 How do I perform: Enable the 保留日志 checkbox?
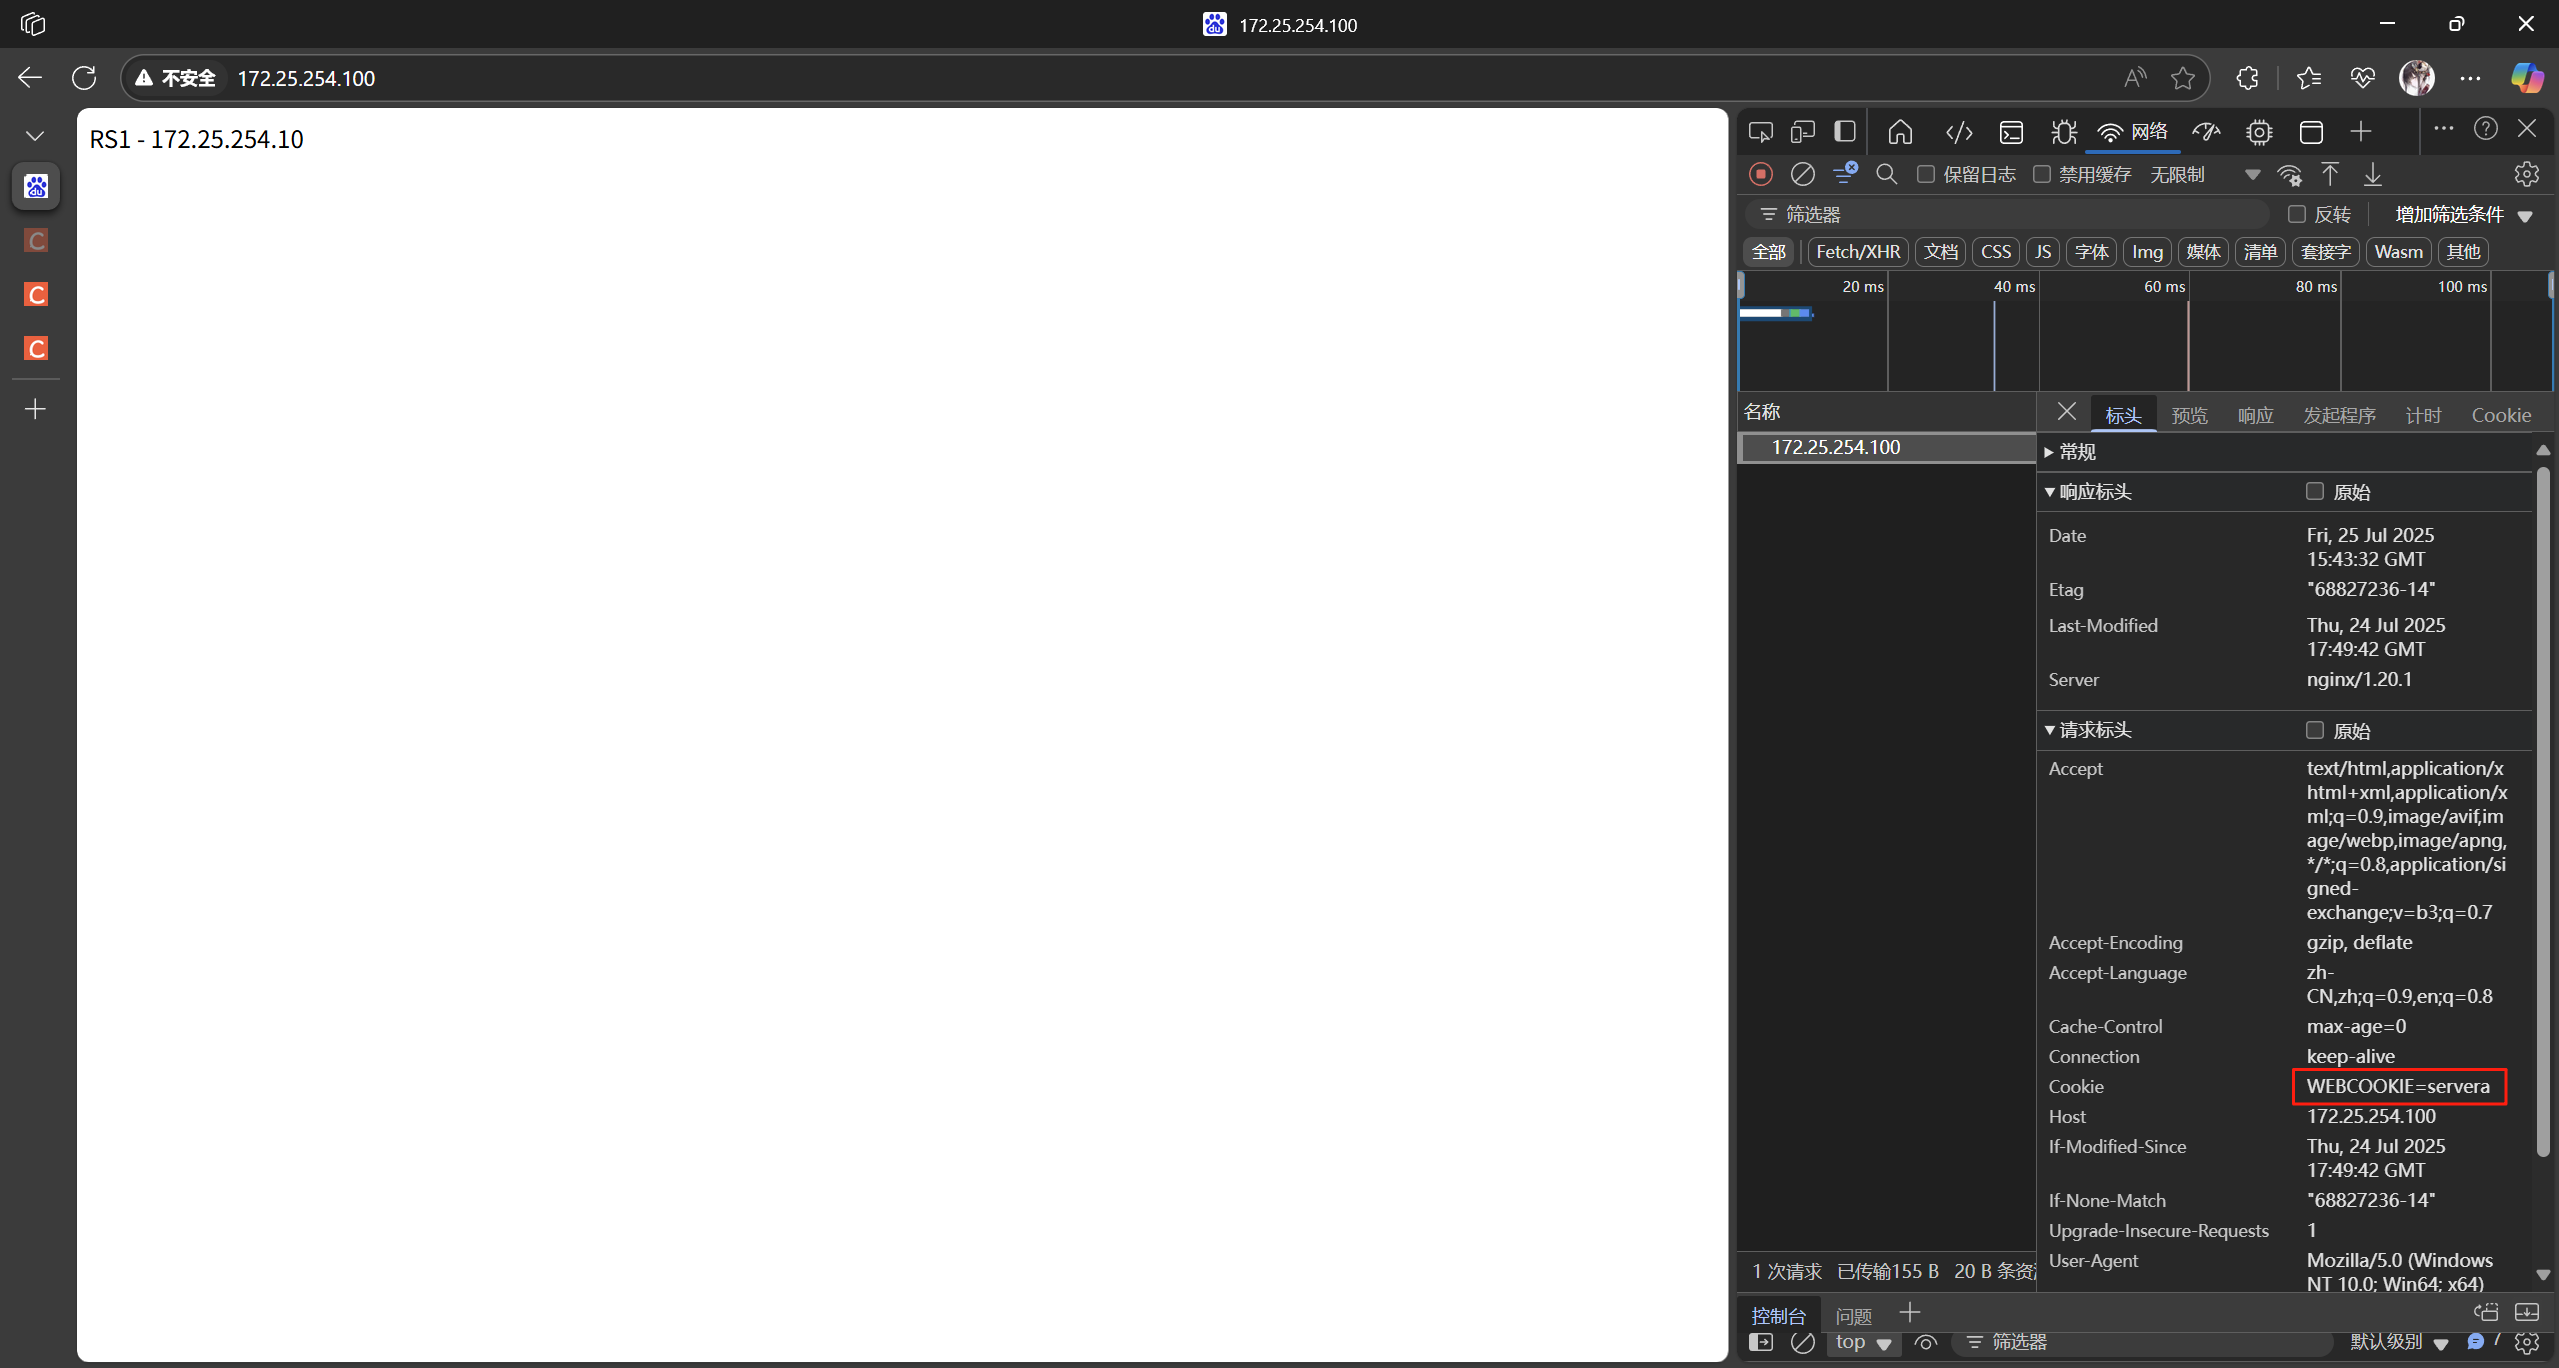coord(1926,174)
